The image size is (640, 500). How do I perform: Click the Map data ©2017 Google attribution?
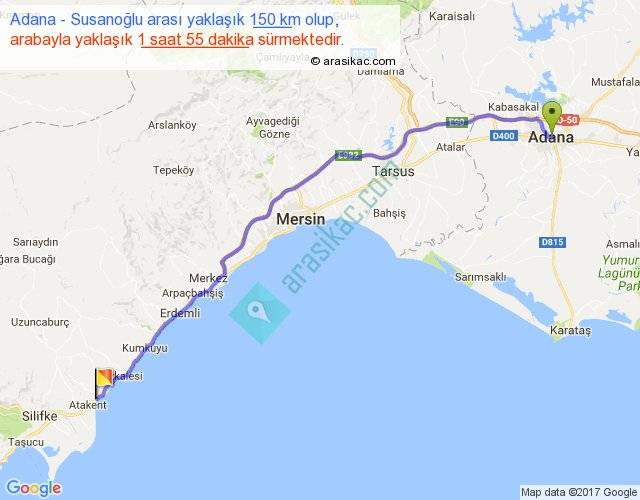[x=578, y=492]
